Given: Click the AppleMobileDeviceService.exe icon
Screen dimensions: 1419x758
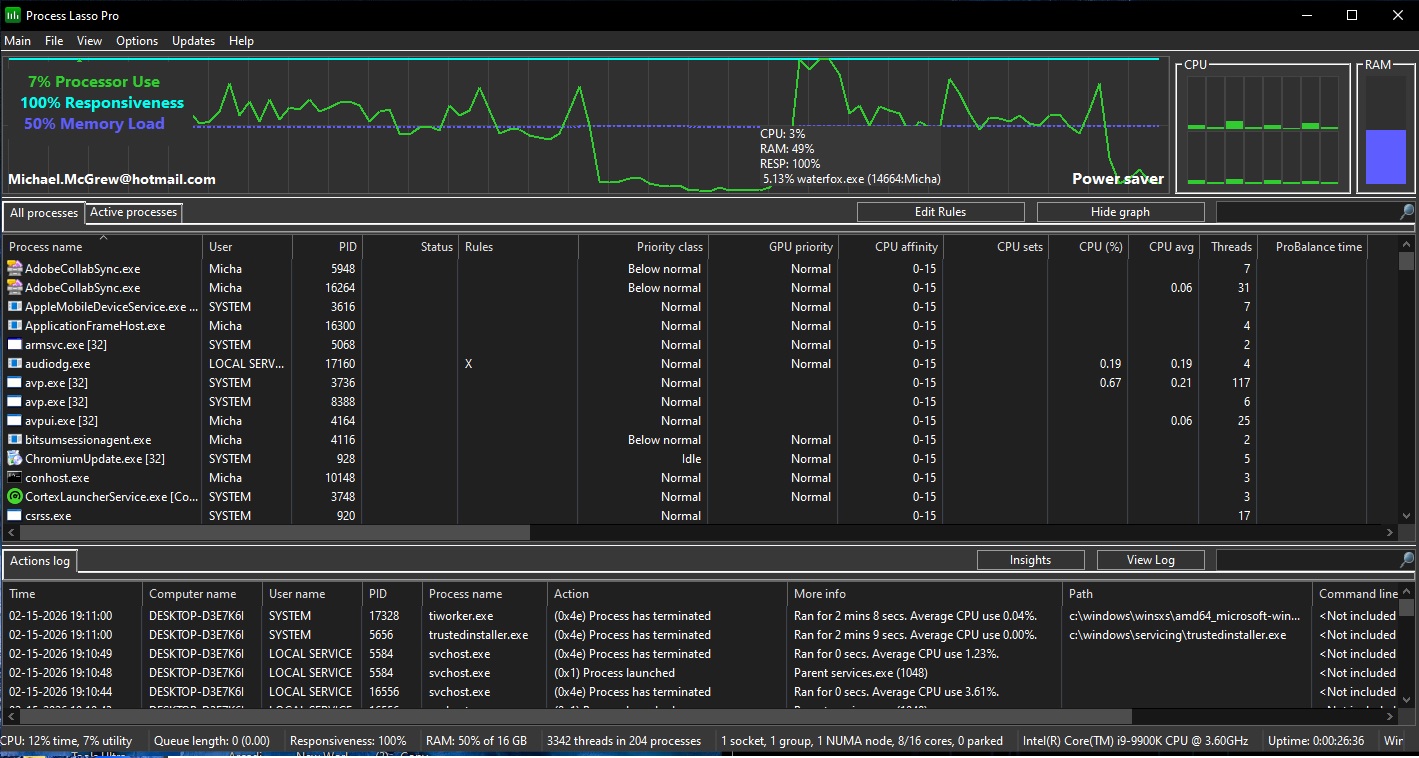Looking at the screenshot, I should (x=14, y=307).
